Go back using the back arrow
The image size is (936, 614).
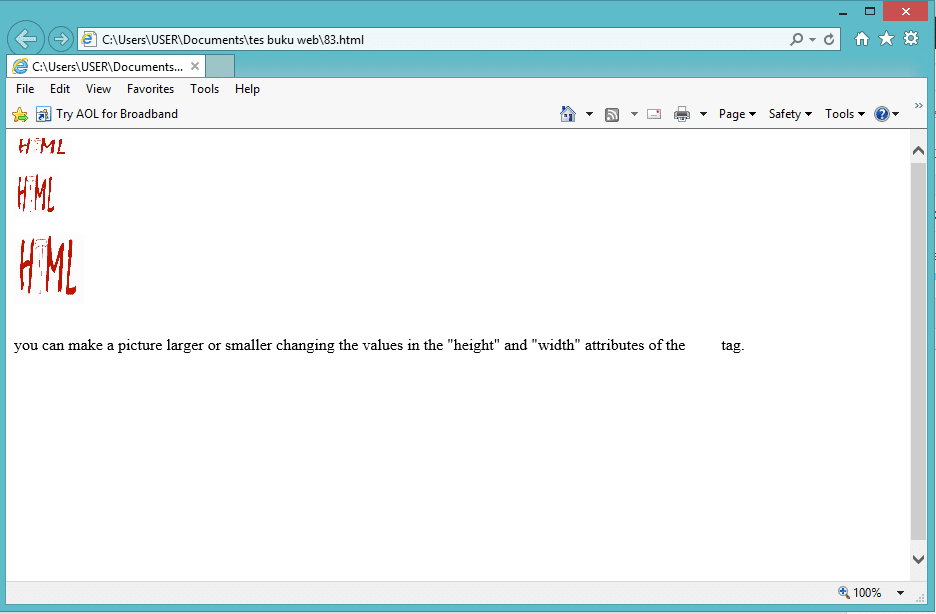click(x=25, y=37)
